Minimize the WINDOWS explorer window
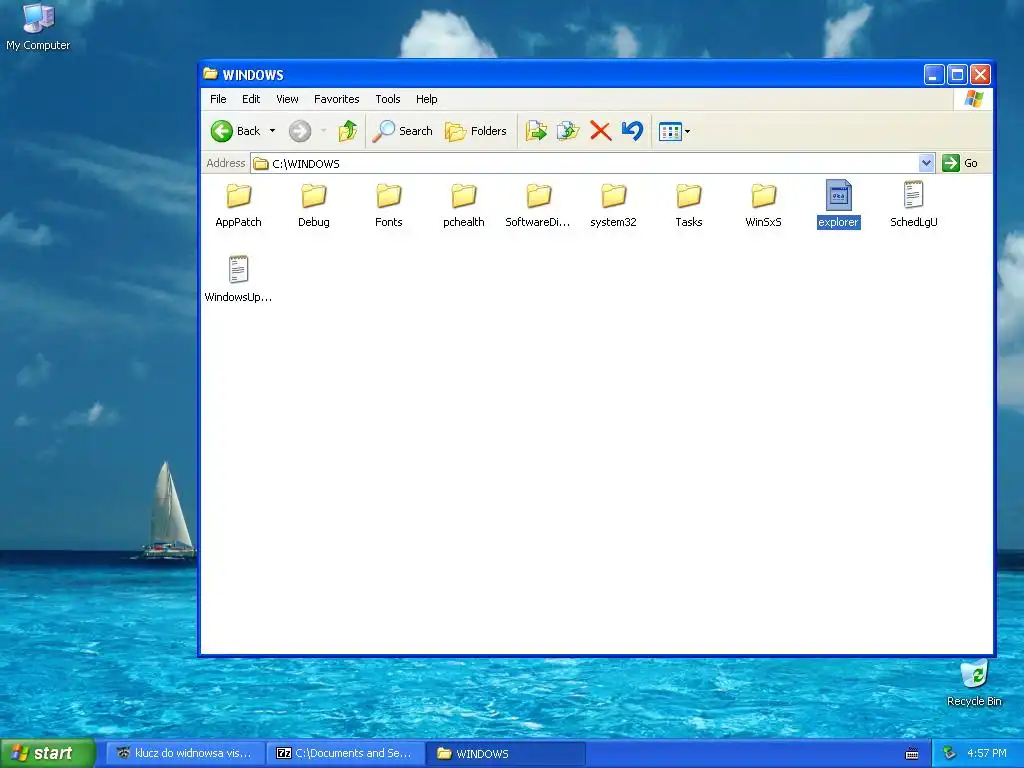The height and width of the screenshot is (768, 1024). (x=934, y=74)
